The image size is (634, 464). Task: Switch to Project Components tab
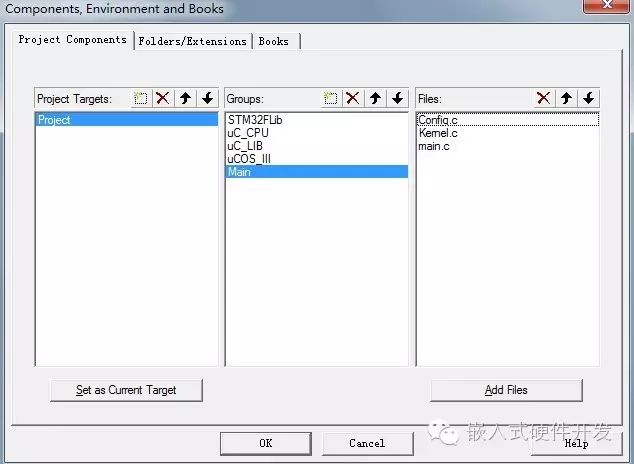73,40
